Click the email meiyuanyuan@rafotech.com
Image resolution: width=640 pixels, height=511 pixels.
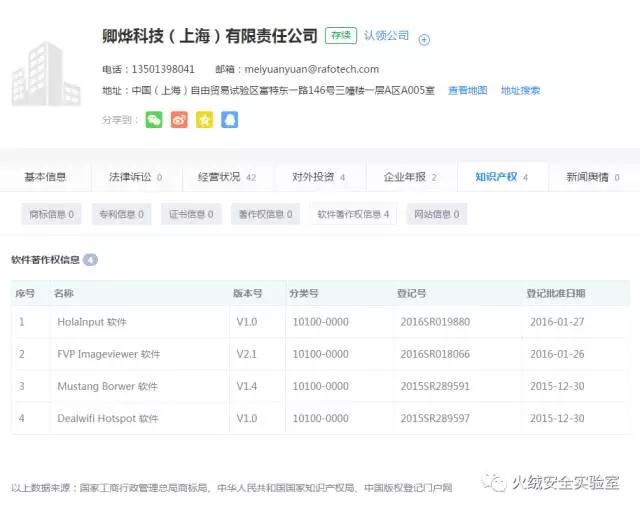[x=311, y=69]
